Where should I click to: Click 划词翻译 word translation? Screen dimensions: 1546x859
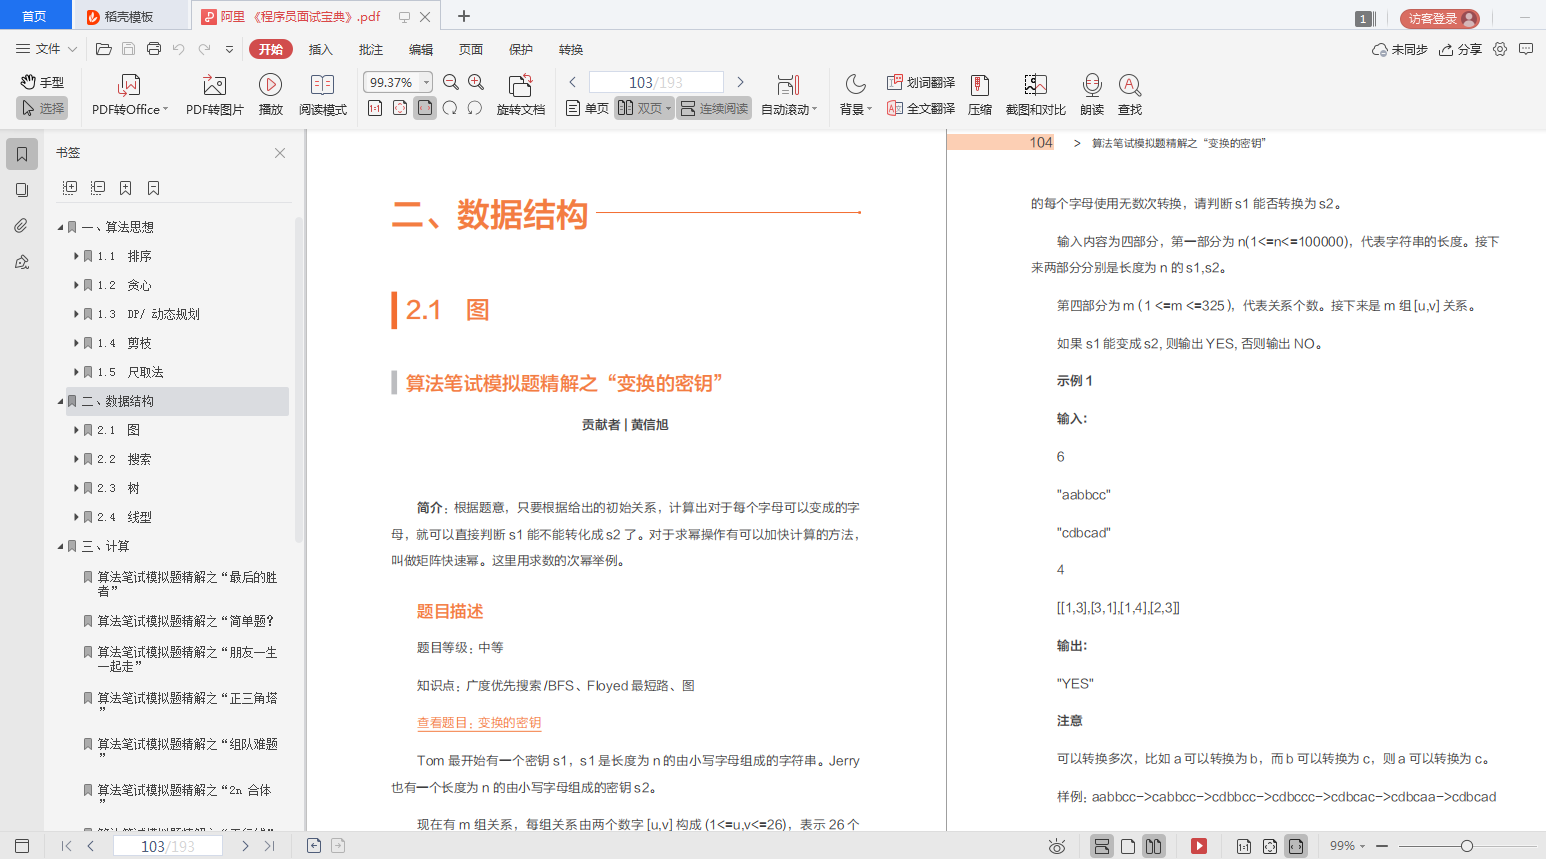(920, 82)
